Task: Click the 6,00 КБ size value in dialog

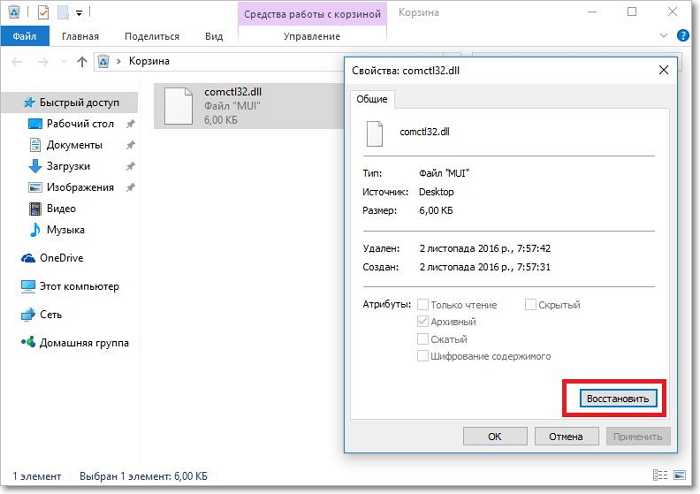Action: pos(436,211)
